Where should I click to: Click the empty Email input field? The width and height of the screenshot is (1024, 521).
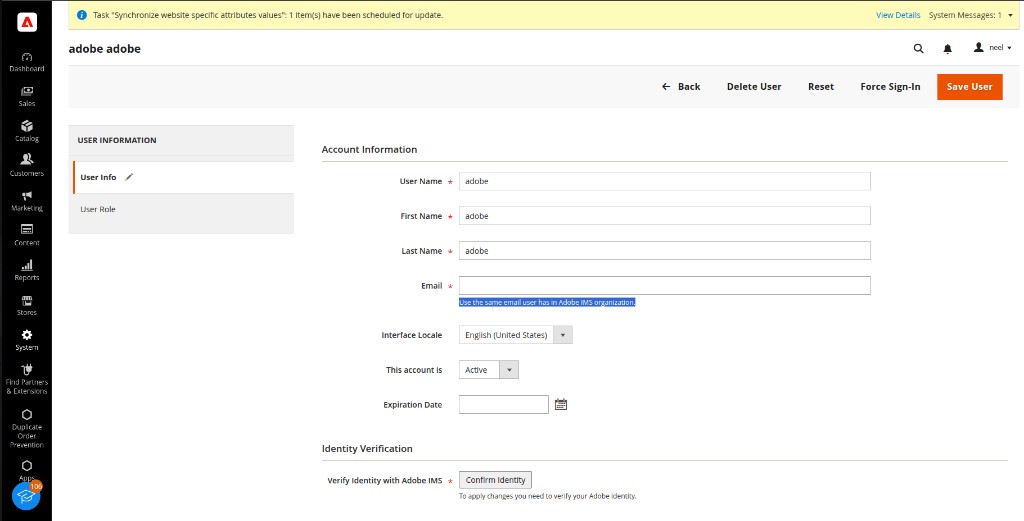pos(665,285)
